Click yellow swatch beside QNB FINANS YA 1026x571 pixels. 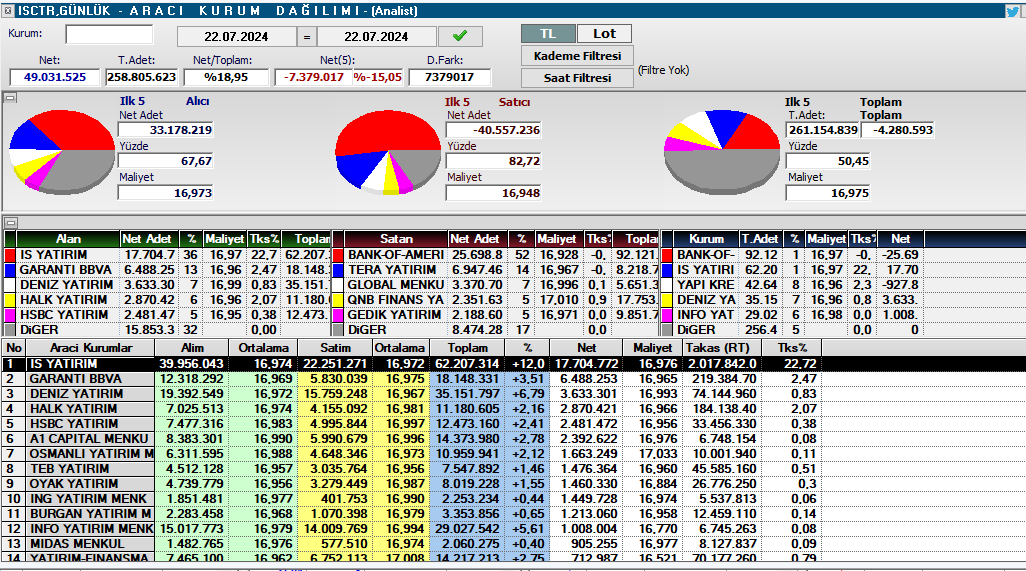tap(338, 300)
